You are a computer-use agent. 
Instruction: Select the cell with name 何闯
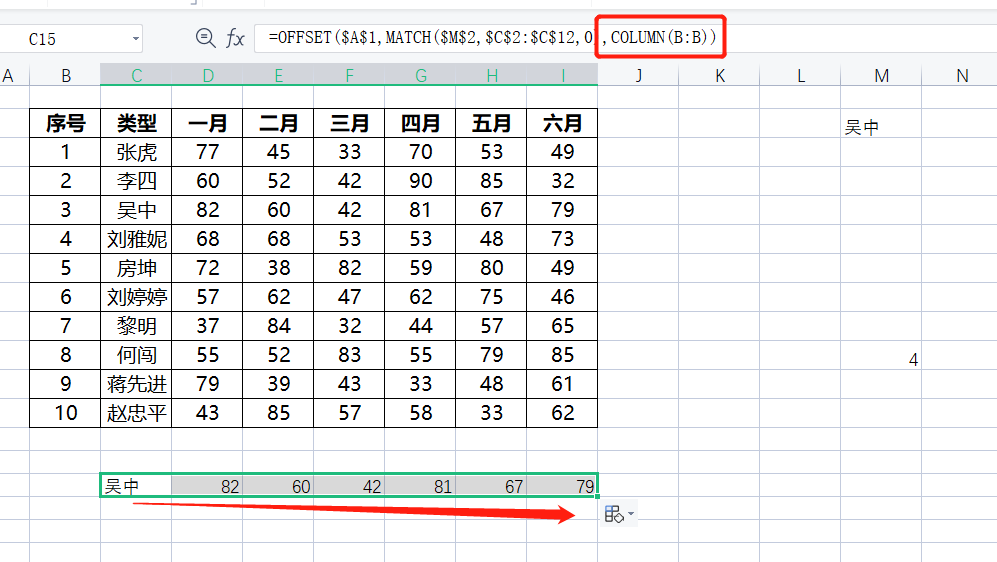tap(136, 355)
